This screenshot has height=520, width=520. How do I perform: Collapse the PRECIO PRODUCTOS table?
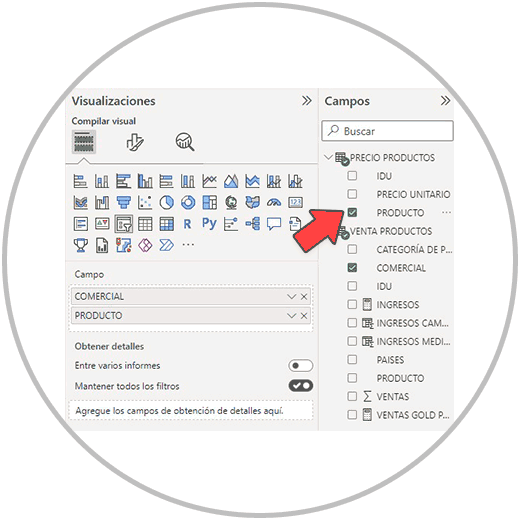[329, 157]
